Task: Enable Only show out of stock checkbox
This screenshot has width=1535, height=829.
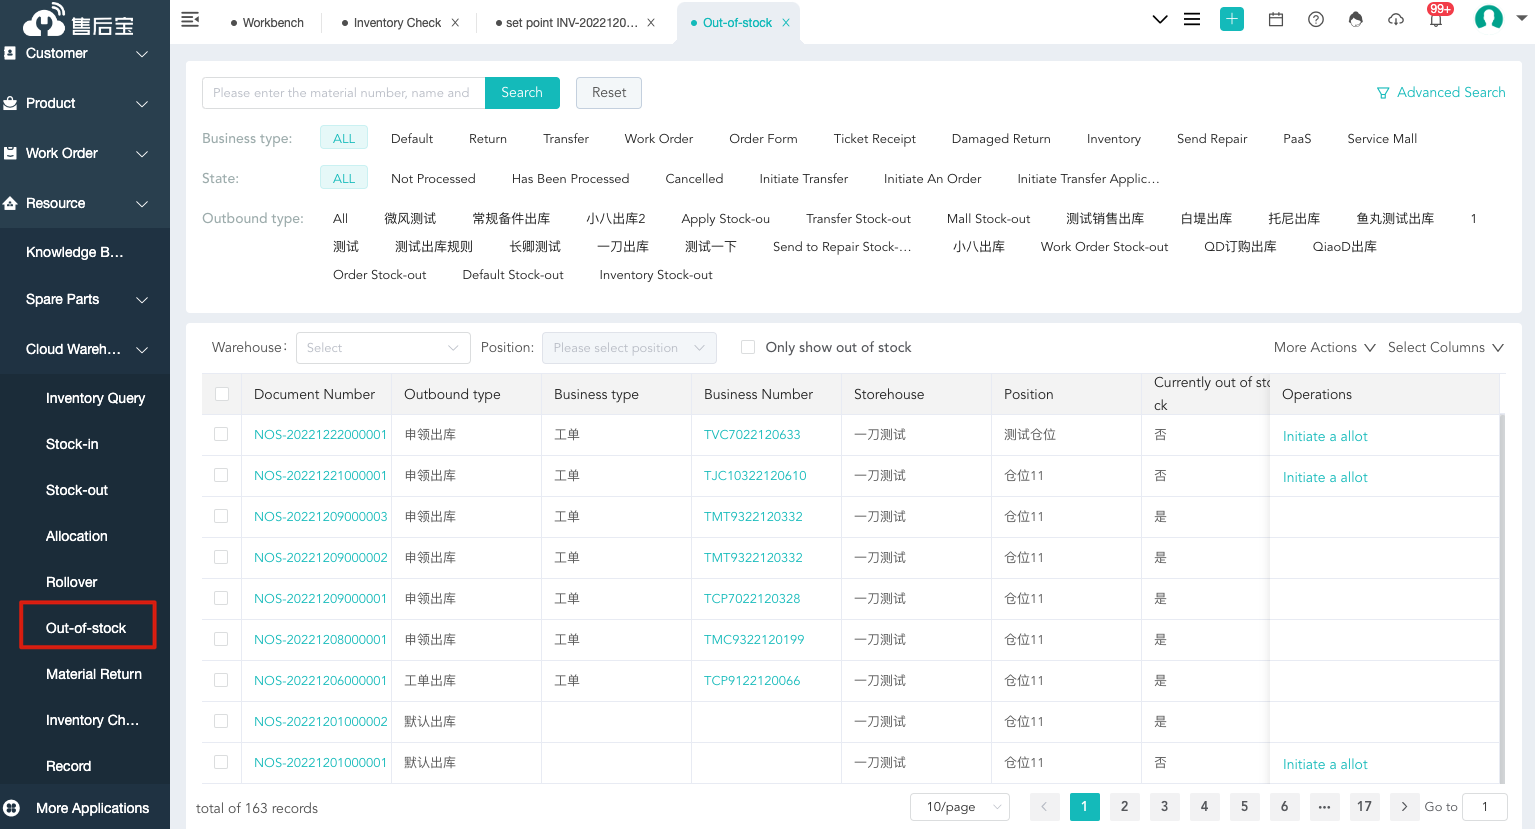Action: point(748,347)
